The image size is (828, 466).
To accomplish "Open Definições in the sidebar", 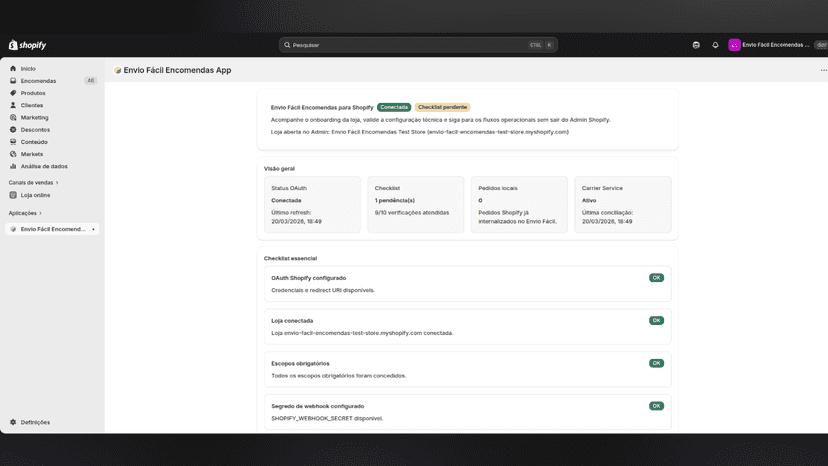I will [x=35, y=422].
